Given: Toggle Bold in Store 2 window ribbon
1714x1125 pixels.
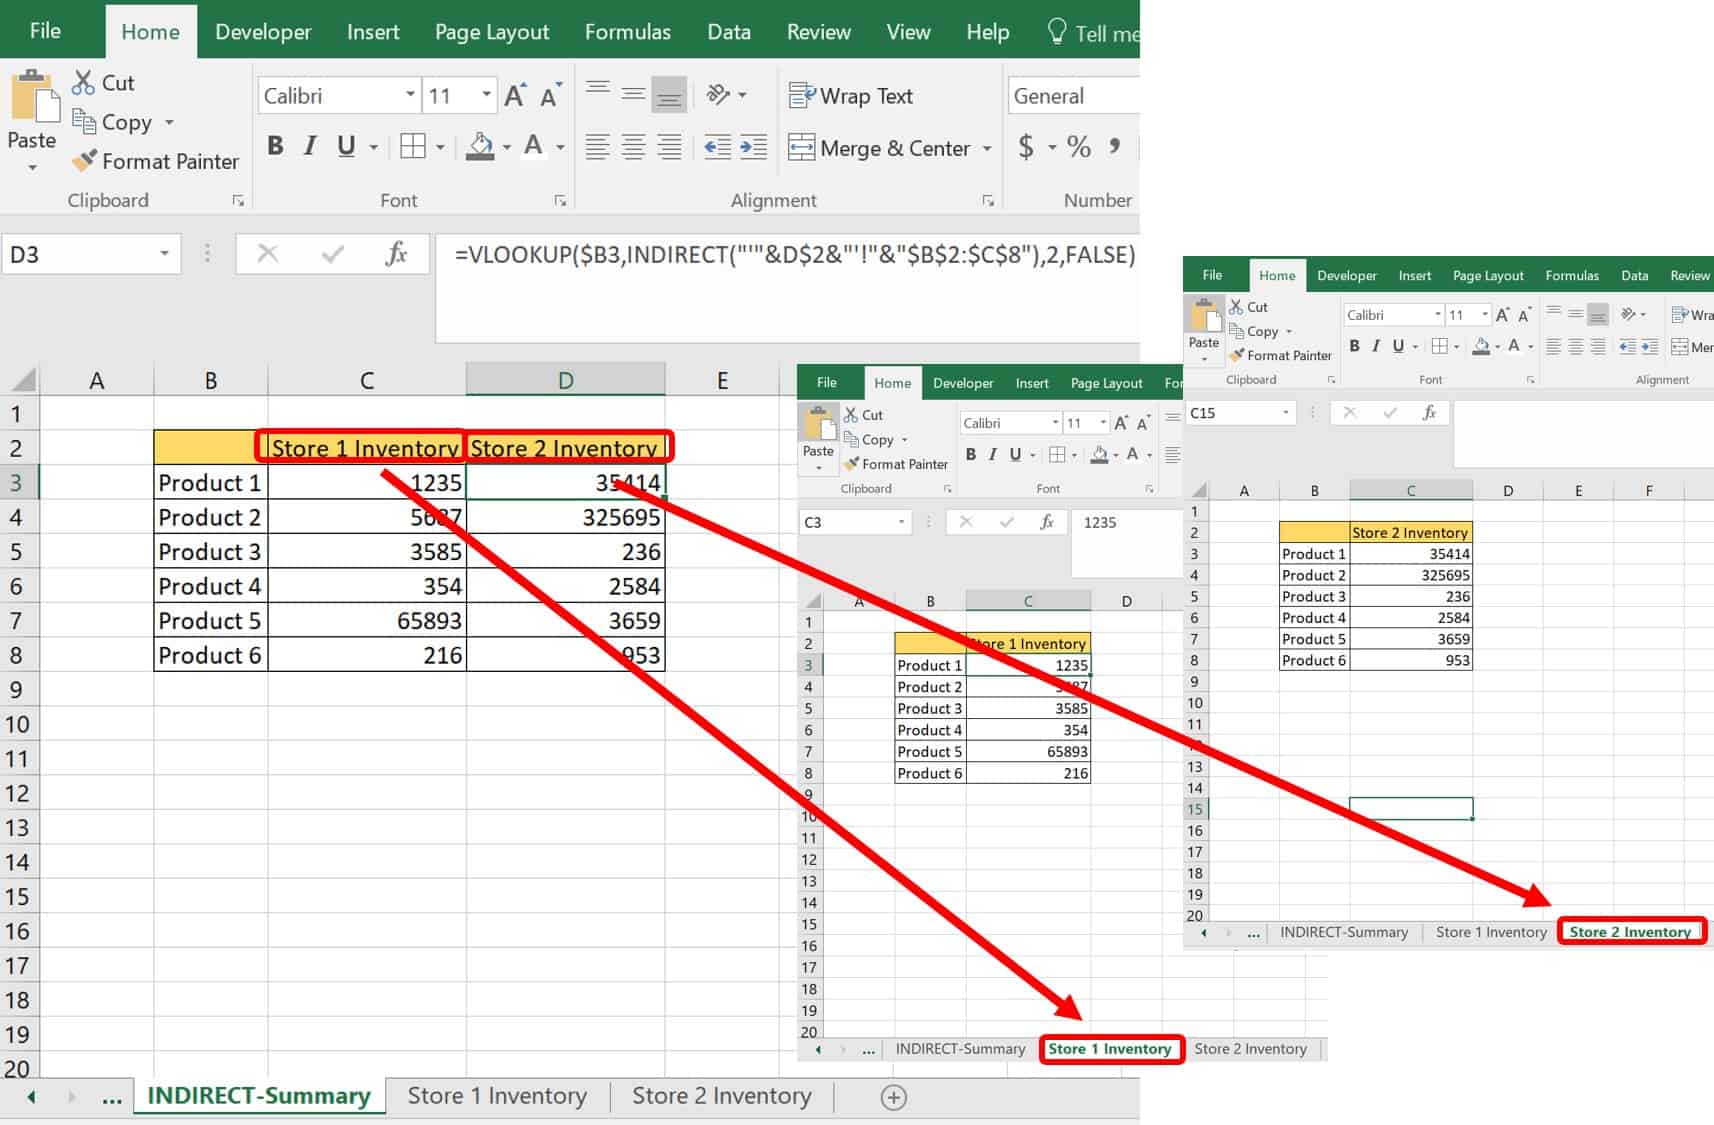Looking at the screenshot, I should point(1354,346).
